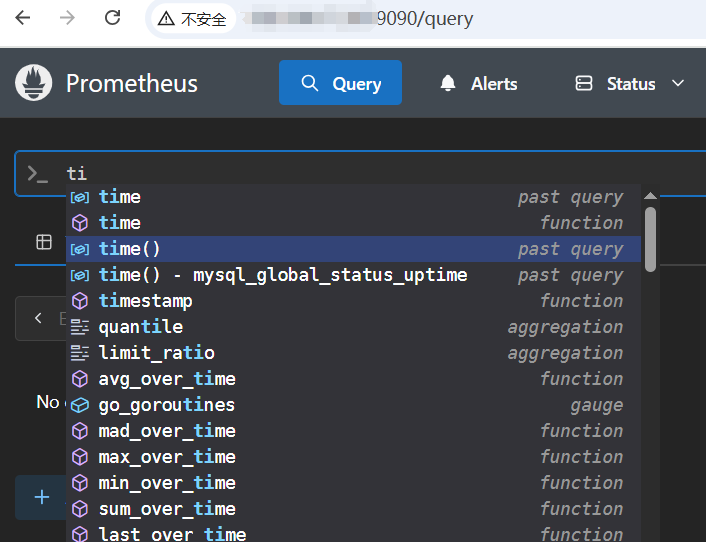This screenshot has height=542, width=706.
Task: Click the server icon beside Status
Action: (x=584, y=83)
